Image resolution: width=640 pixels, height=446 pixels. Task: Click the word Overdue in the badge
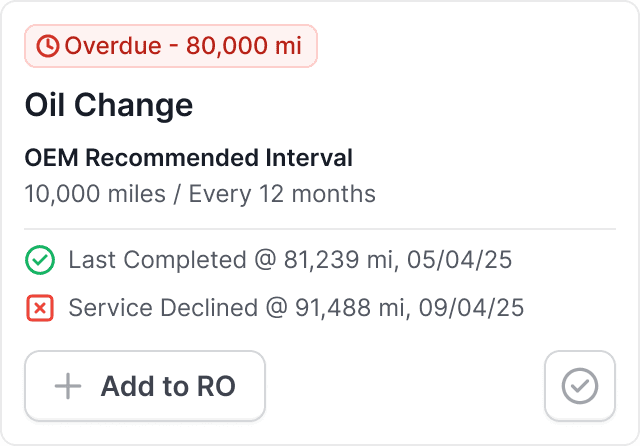point(109,46)
